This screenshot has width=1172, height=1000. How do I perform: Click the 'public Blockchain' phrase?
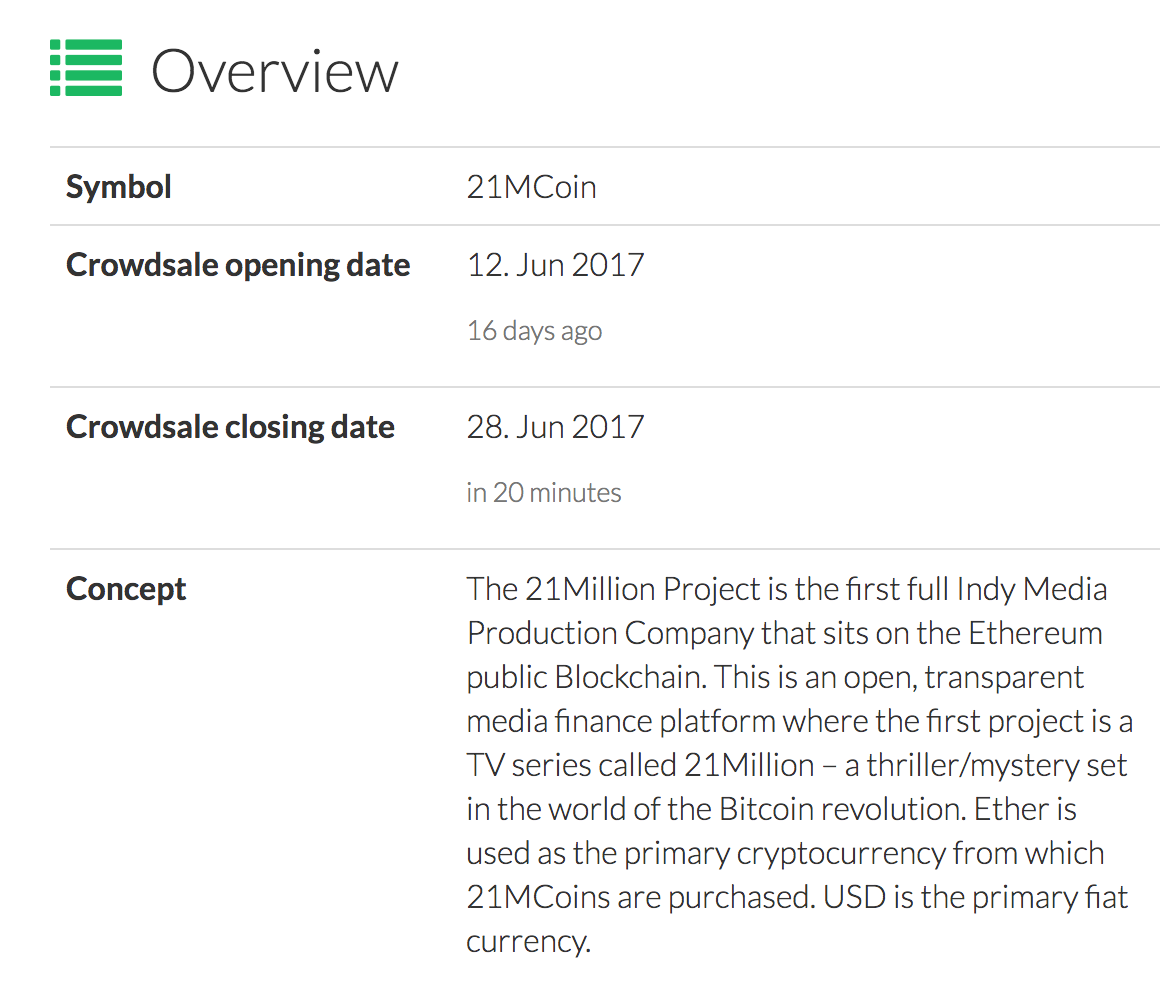coord(583,677)
